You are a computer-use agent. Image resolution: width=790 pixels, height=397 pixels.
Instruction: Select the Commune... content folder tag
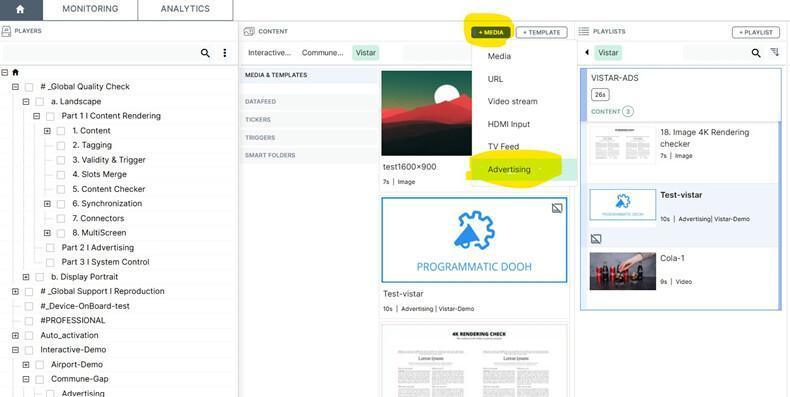pos(322,52)
